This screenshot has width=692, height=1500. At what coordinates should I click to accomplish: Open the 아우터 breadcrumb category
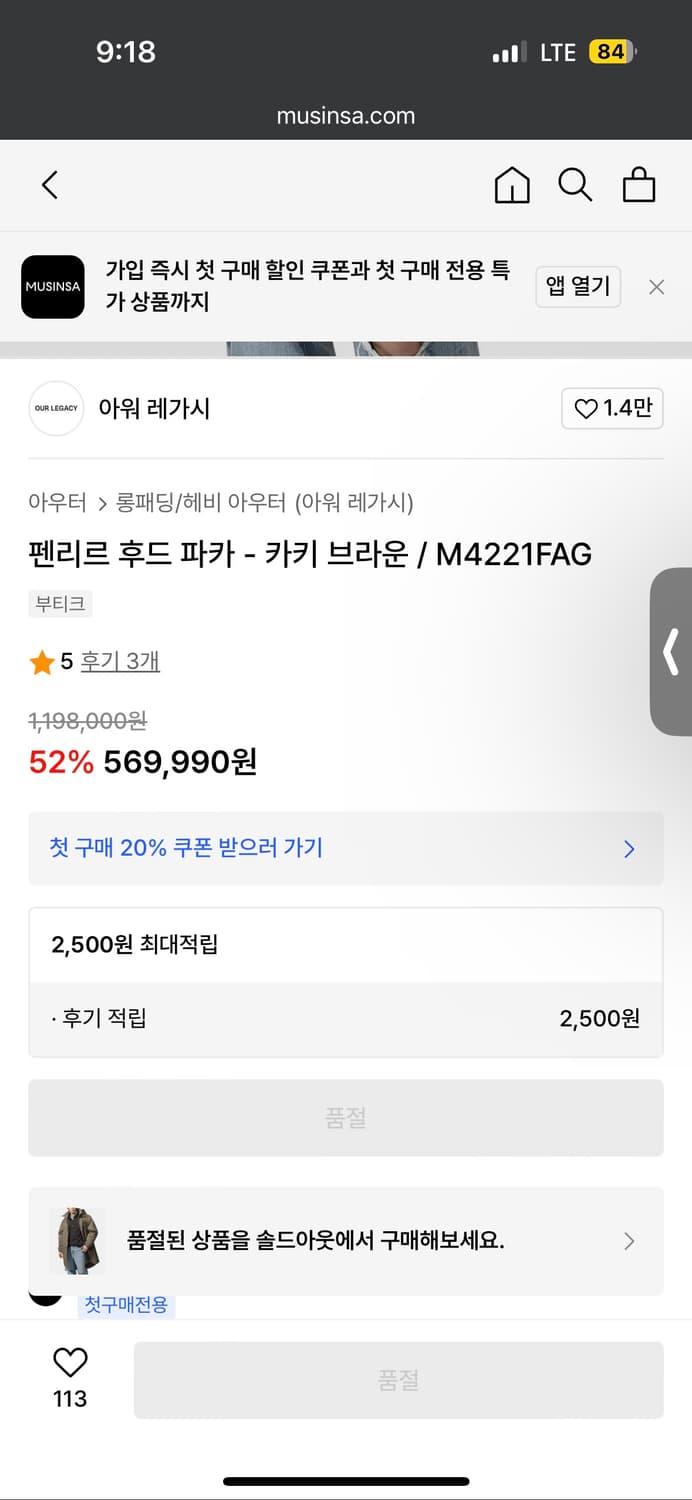coord(57,502)
